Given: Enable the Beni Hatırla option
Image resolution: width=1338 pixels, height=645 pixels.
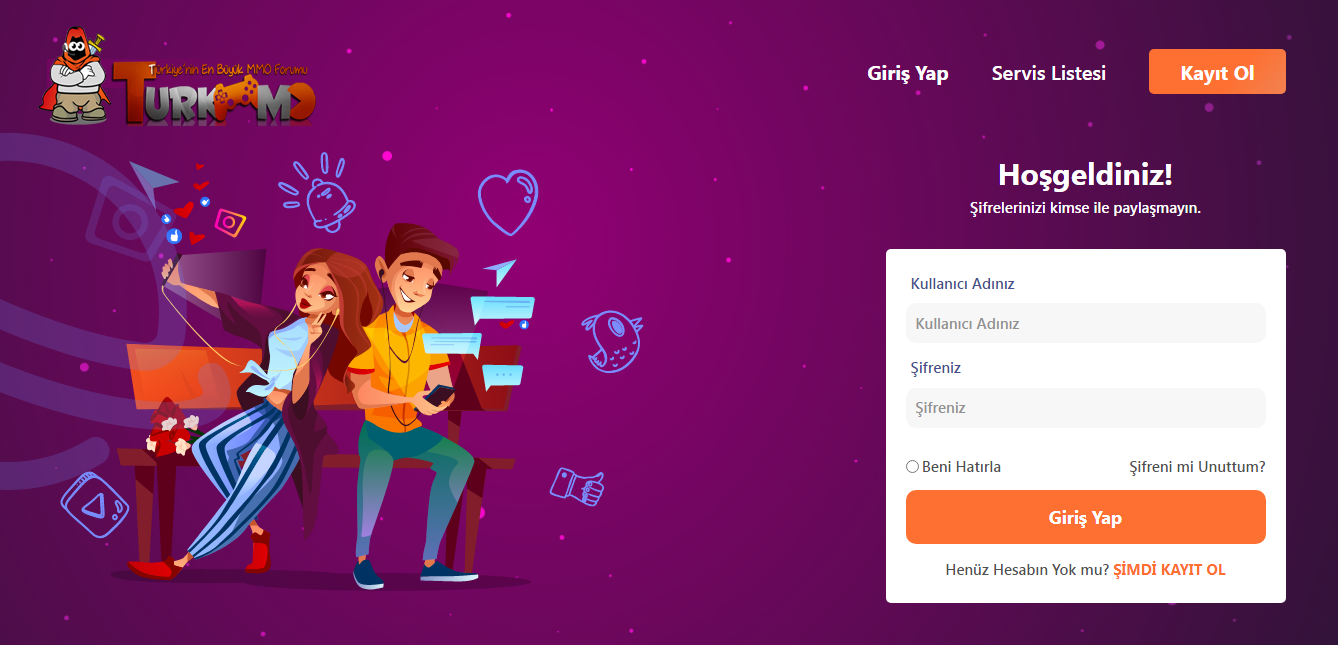Looking at the screenshot, I should [912, 467].
